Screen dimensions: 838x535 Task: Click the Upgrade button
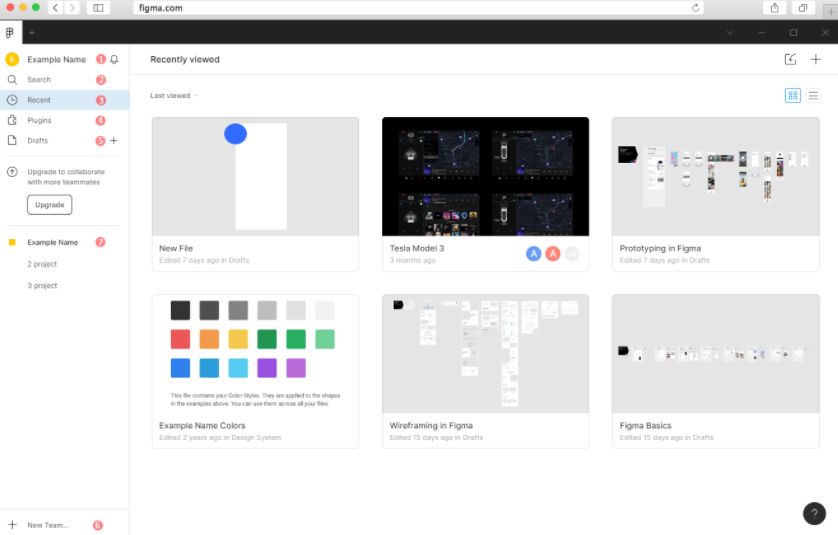pos(50,205)
